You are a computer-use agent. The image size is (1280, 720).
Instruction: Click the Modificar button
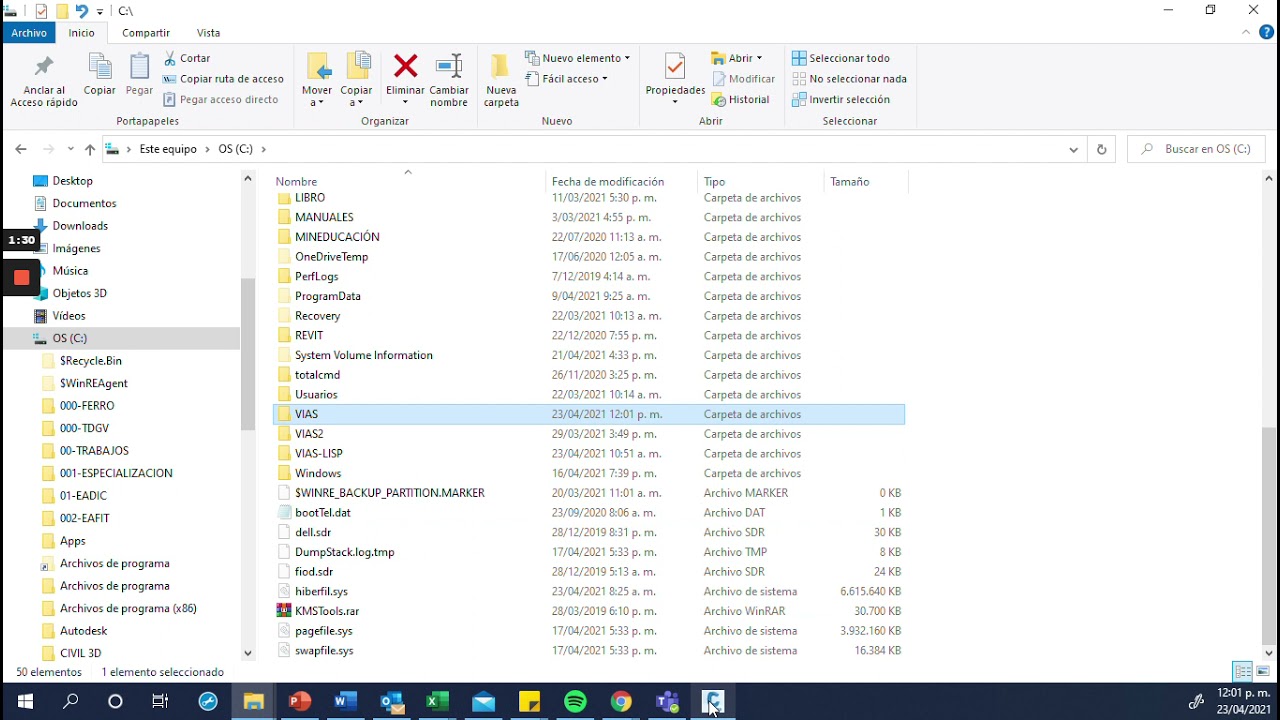click(x=743, y=79)
